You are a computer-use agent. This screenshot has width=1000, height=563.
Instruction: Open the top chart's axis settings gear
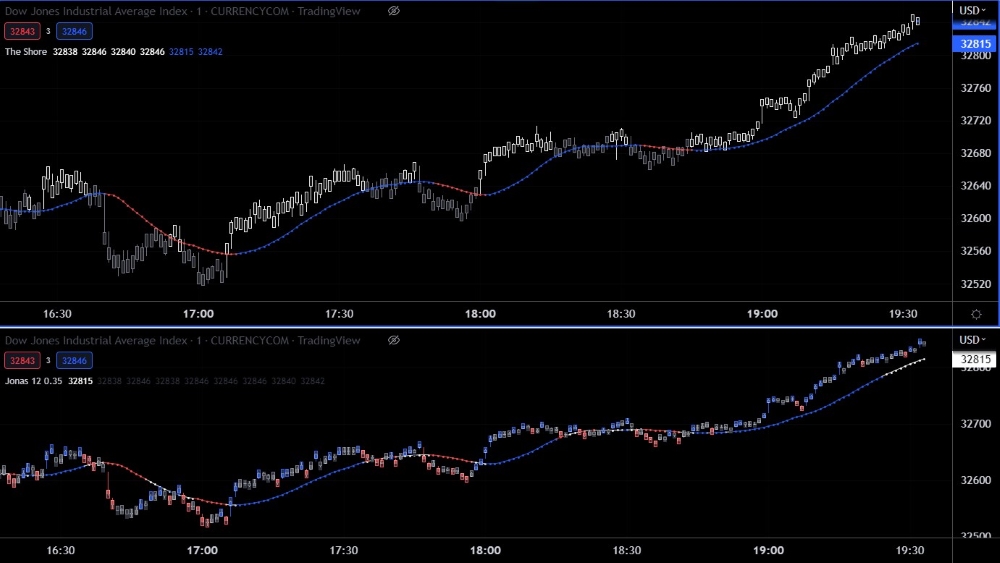click(x=976, y=314)
